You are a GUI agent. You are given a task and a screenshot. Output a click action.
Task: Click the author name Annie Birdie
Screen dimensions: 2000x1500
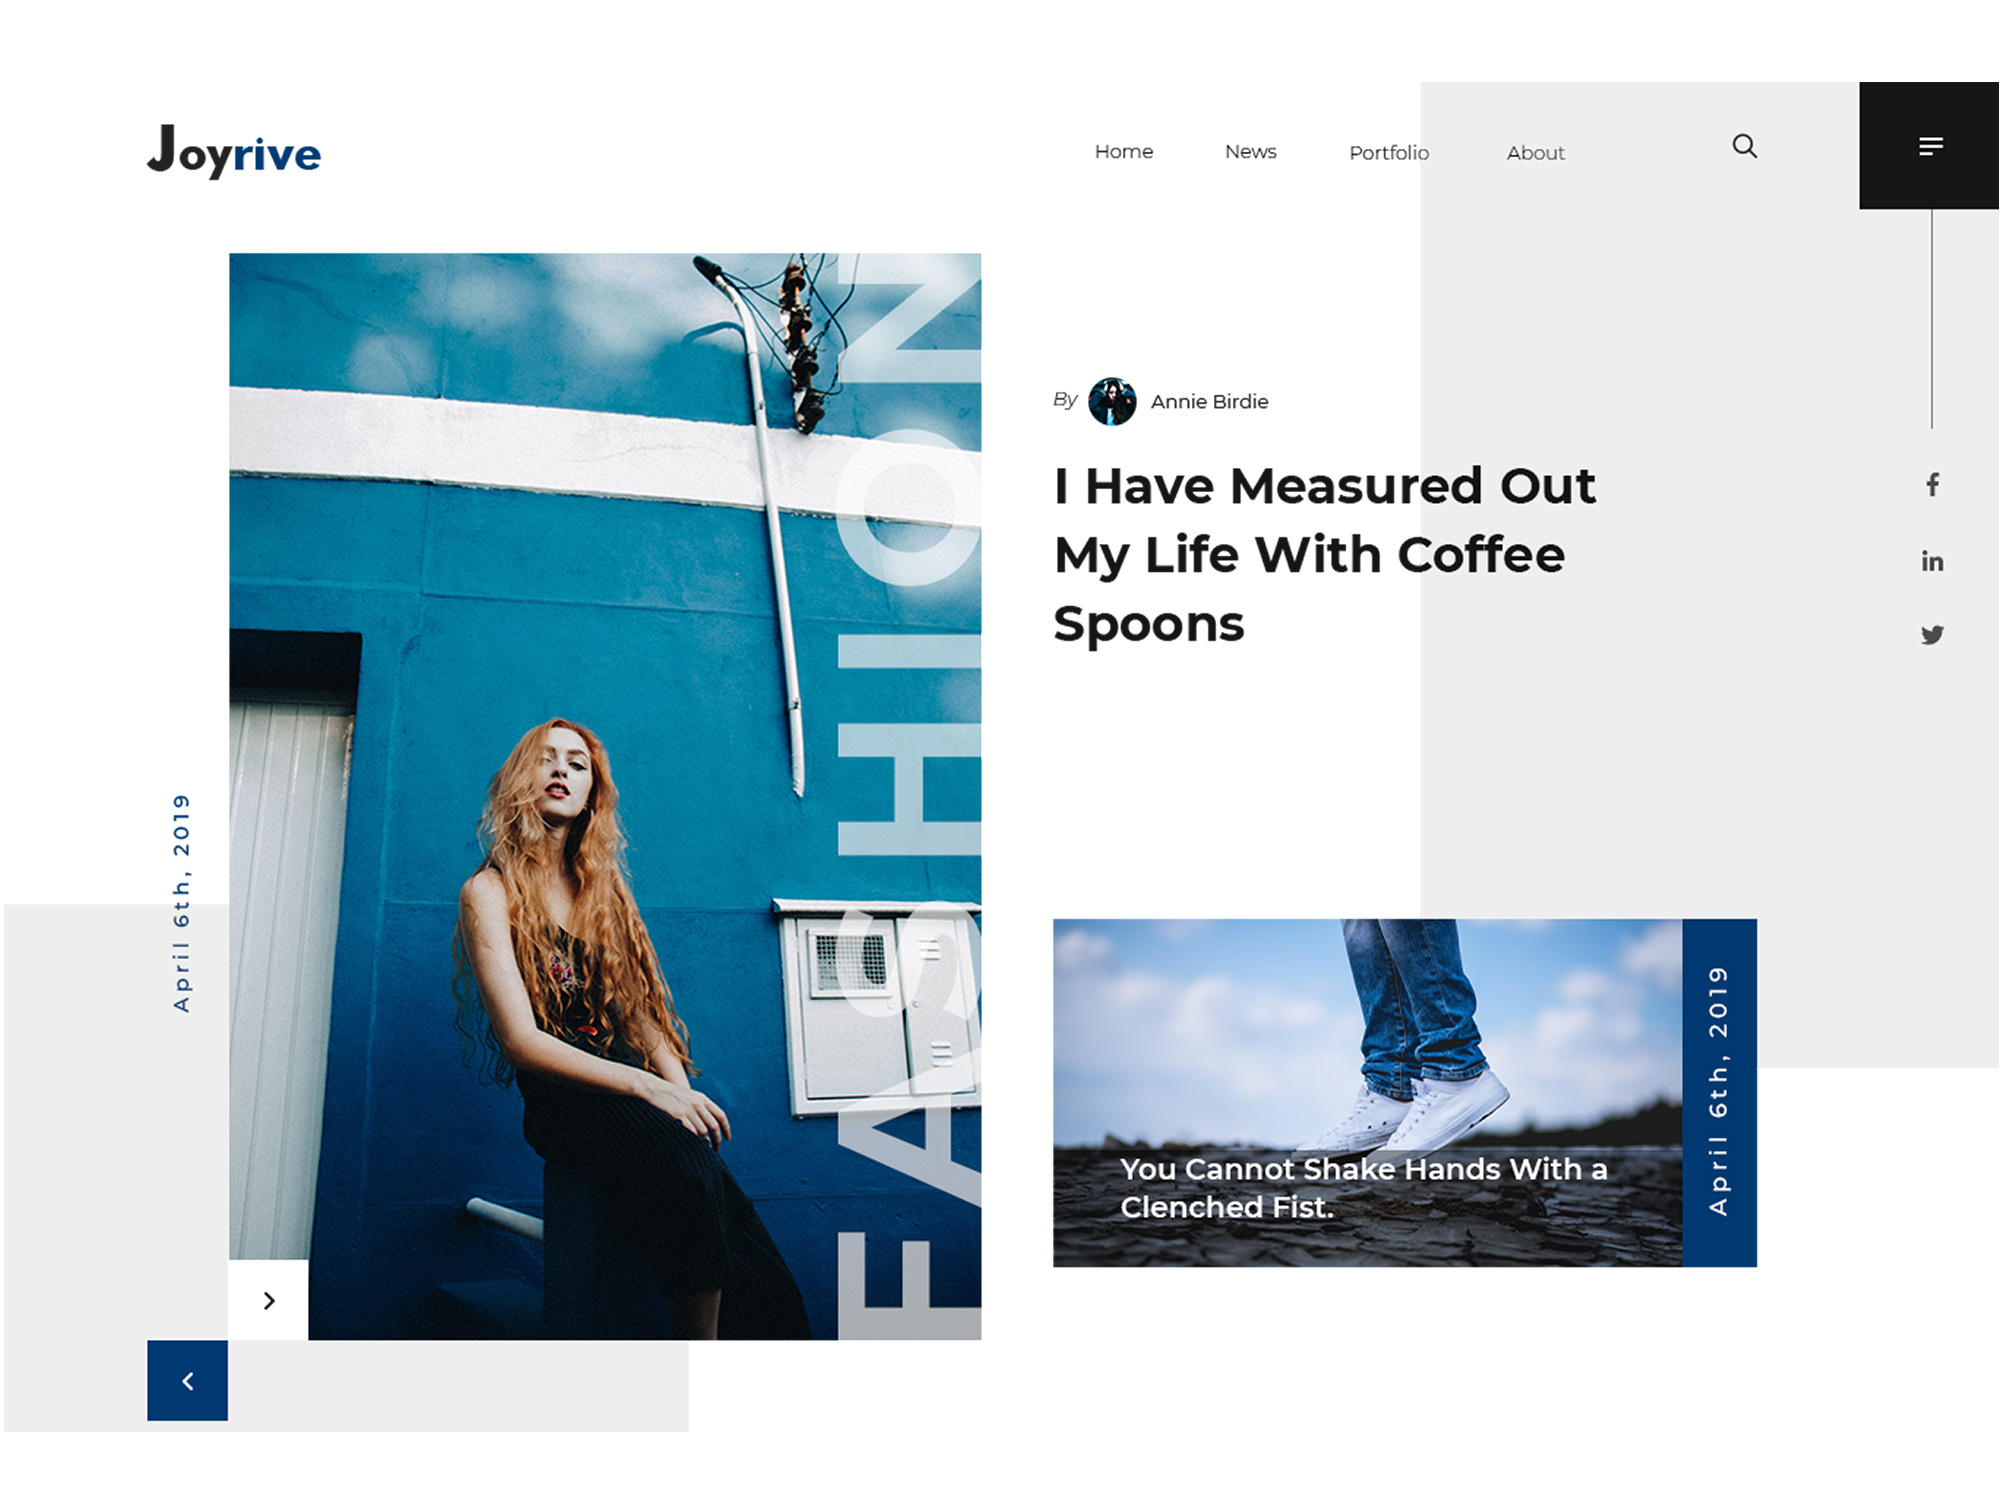pos(1209,401)
